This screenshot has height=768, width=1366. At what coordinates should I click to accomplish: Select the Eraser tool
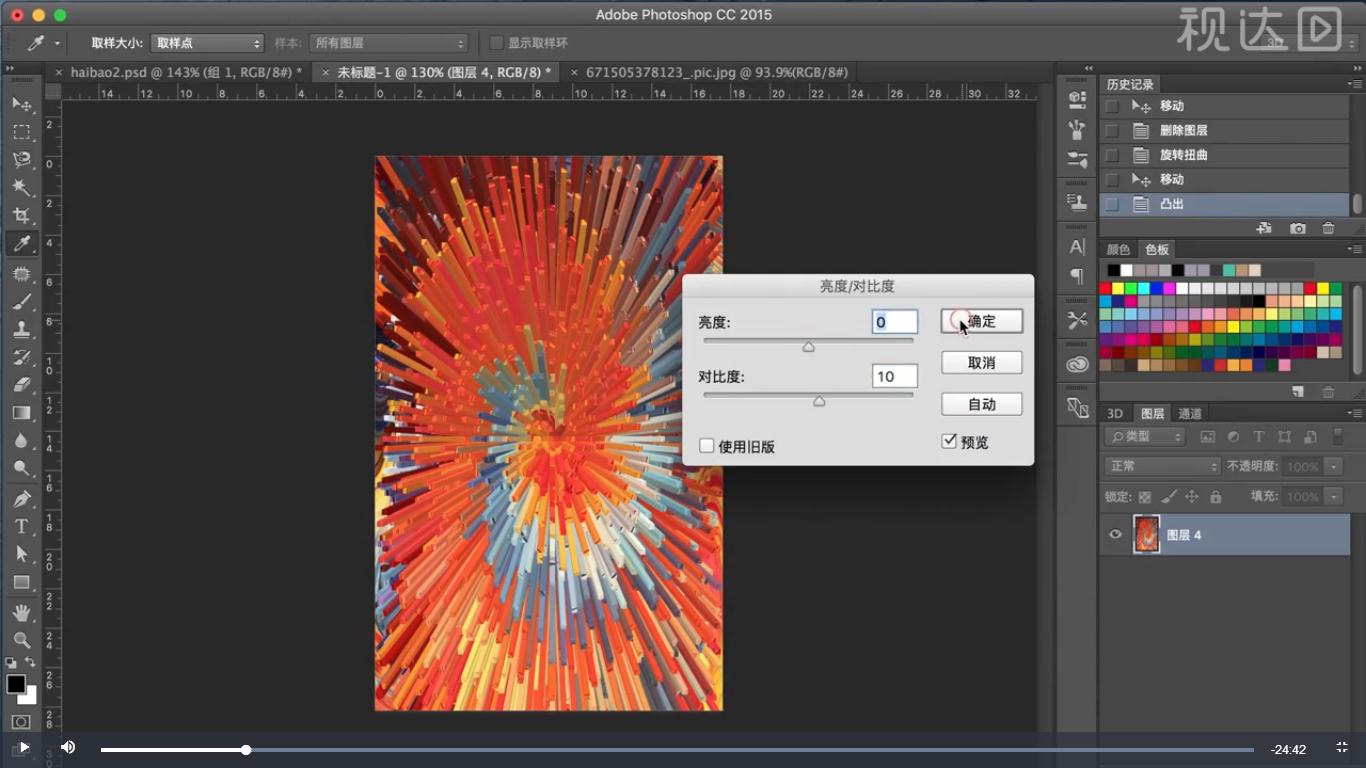click(x=21, y=385)
